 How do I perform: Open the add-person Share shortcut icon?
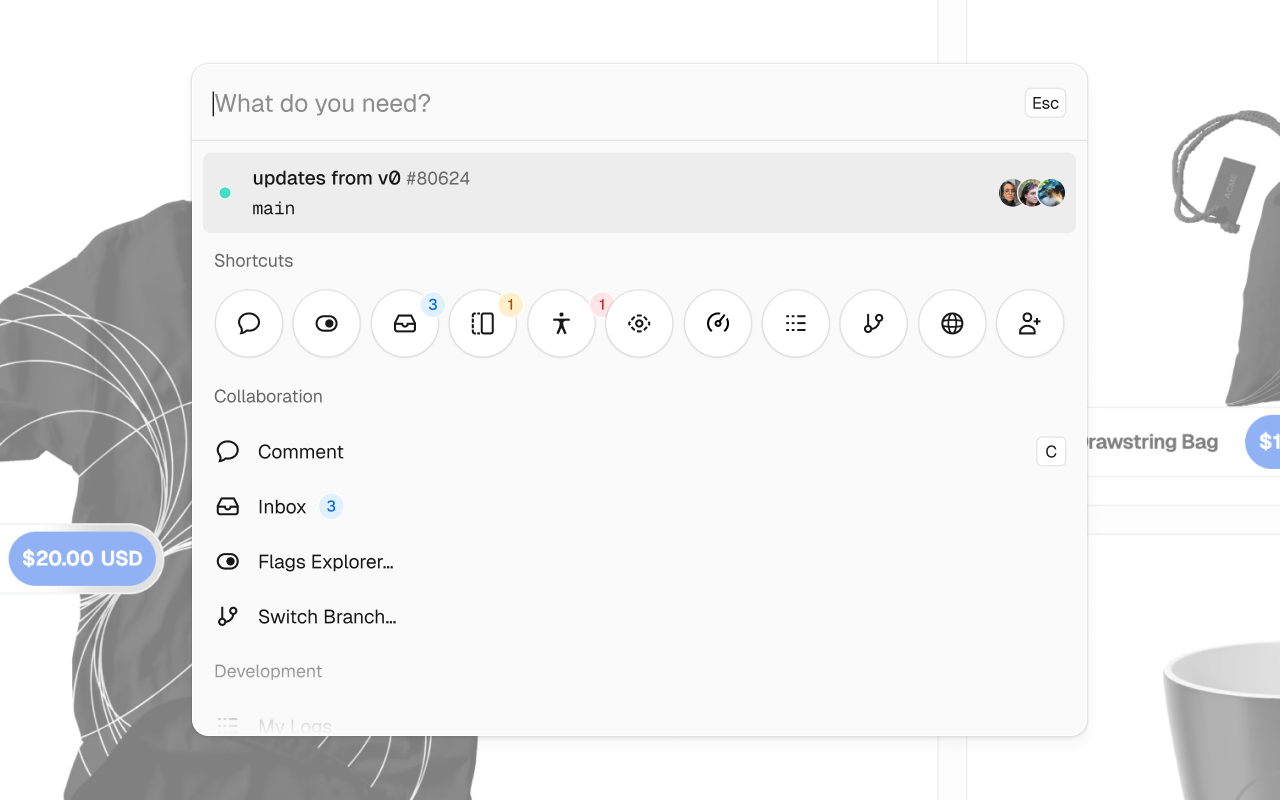click(x=1030, y=323)
